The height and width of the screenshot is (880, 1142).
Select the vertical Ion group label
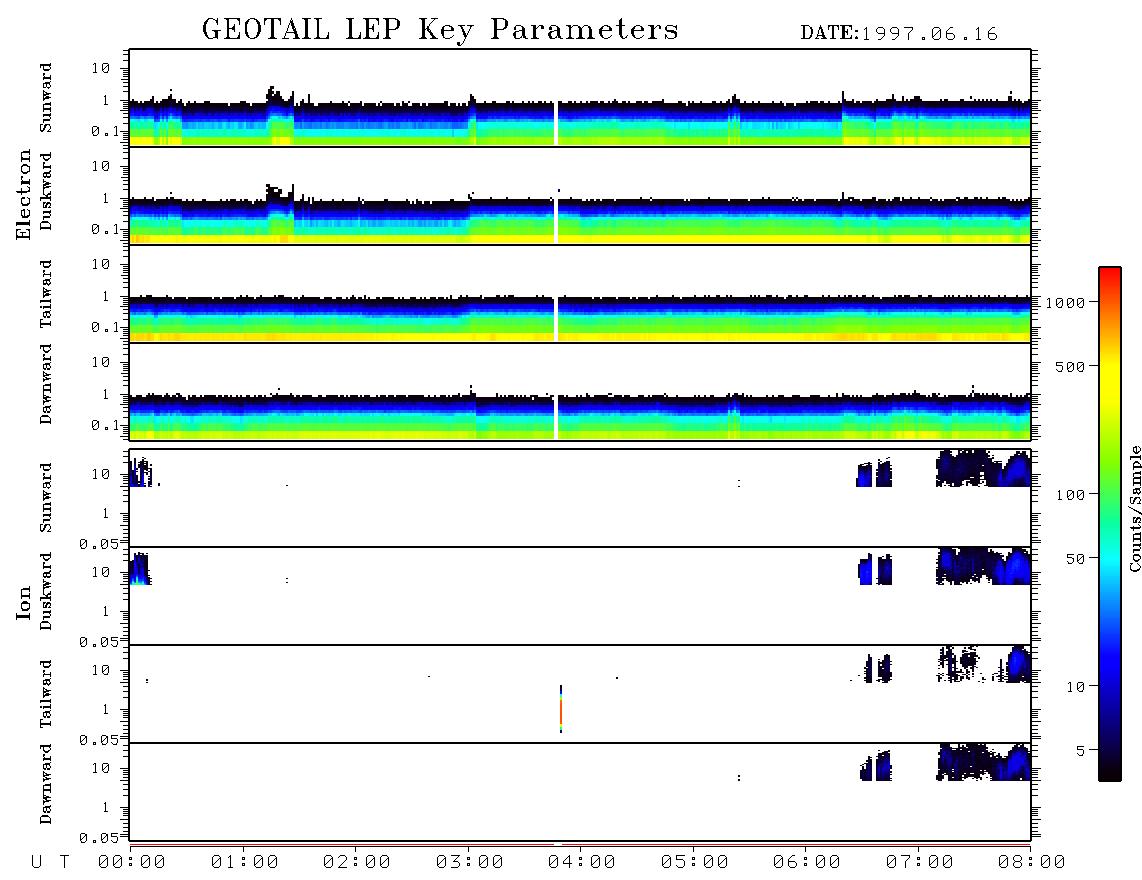pos(24,602)
